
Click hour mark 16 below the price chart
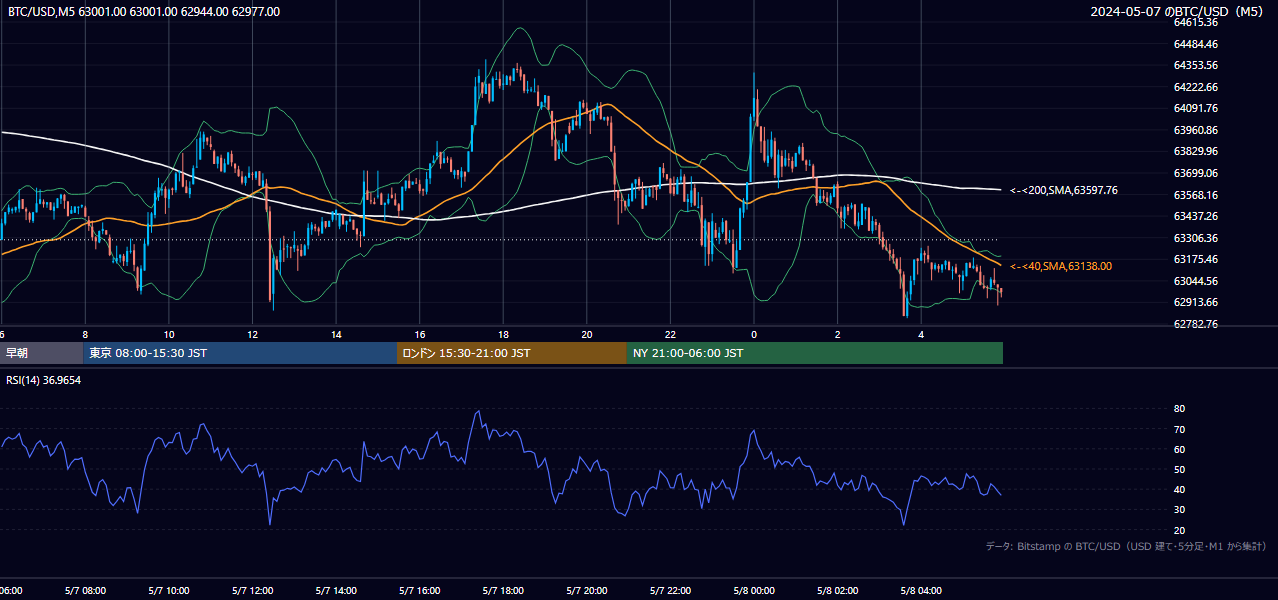(x=420, y=334)
